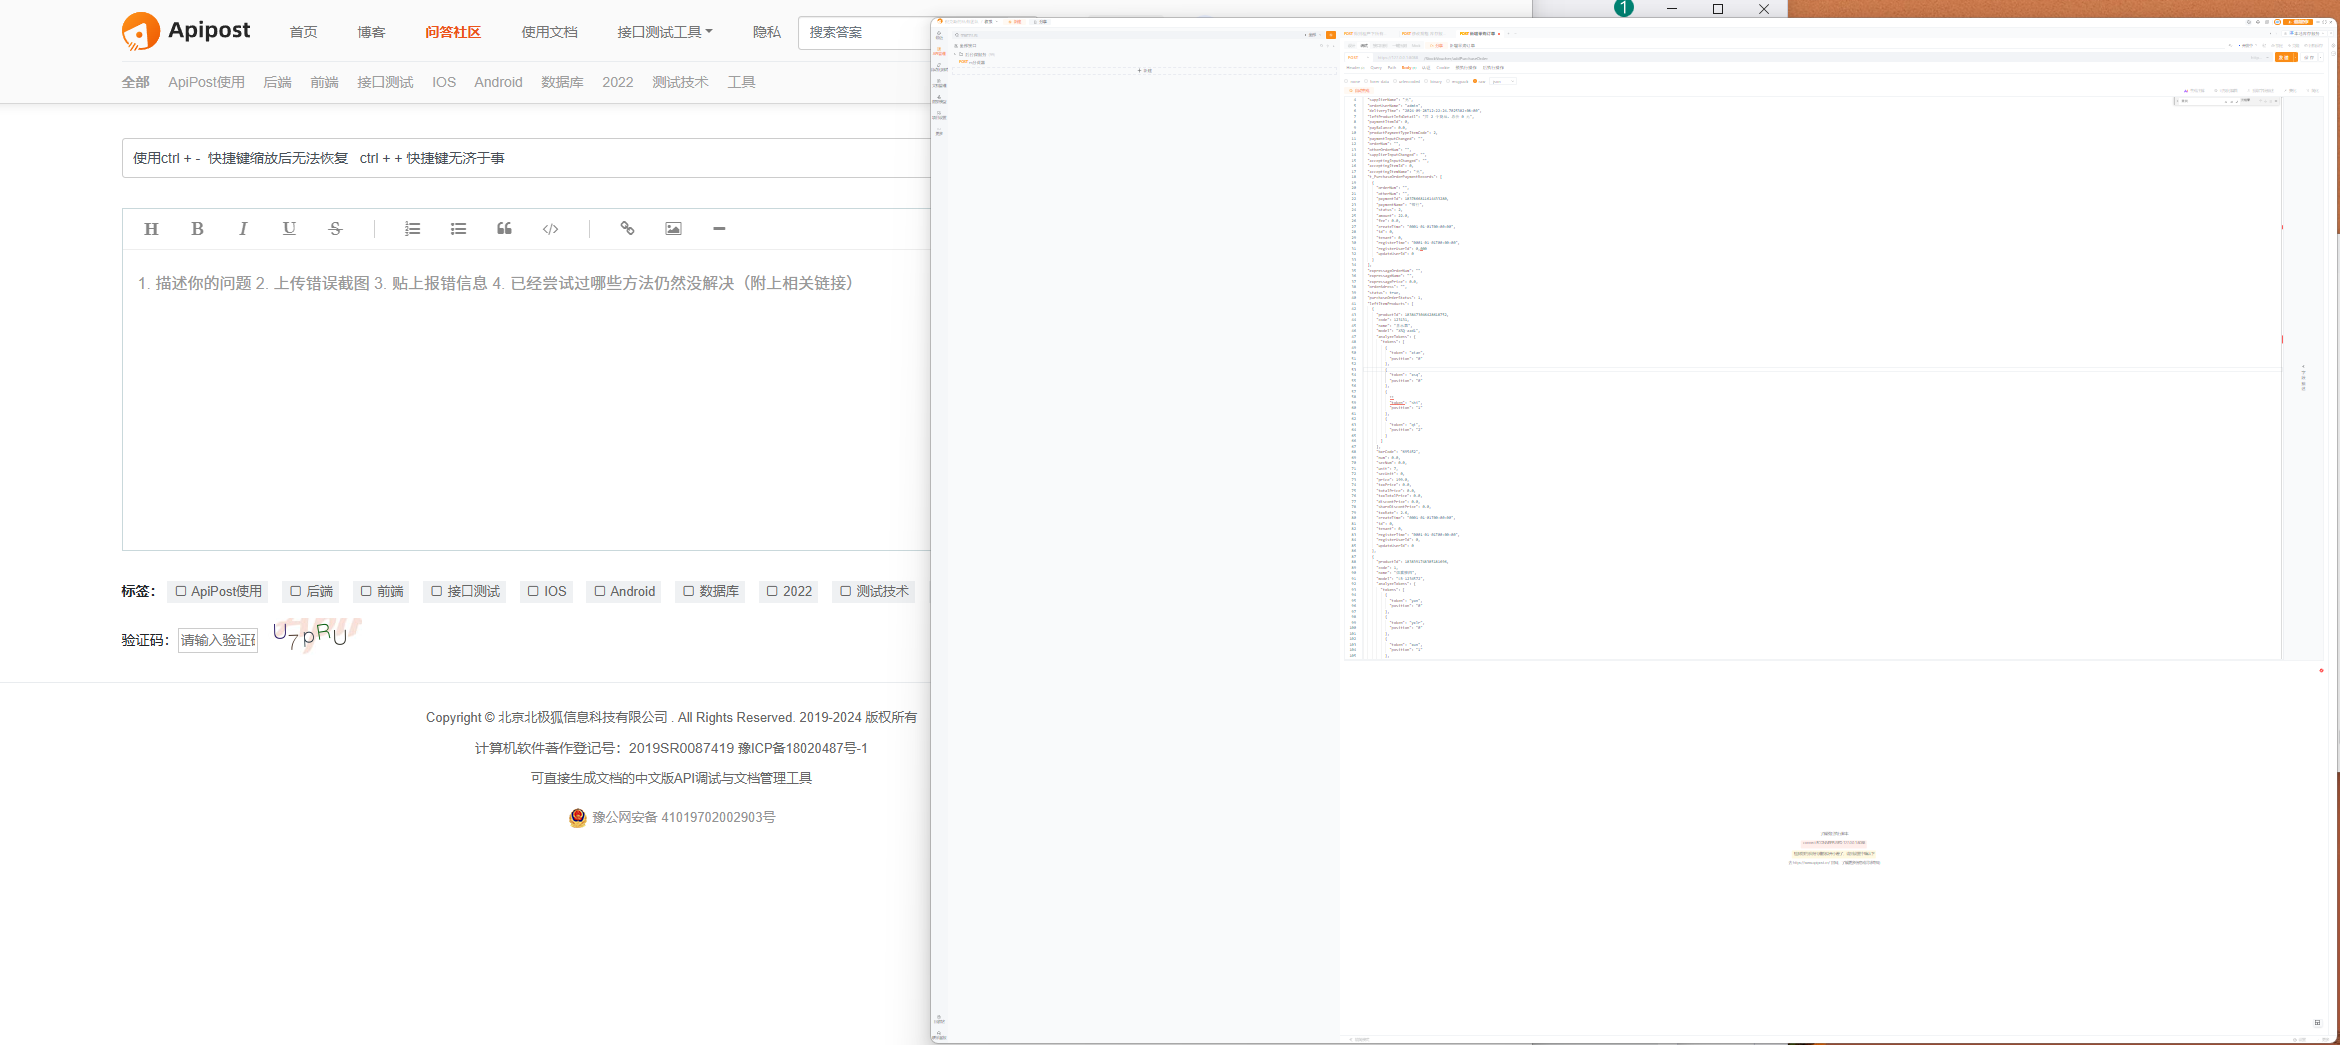
Task: Select the 后端 category tab
Action: tap(277, 82)
